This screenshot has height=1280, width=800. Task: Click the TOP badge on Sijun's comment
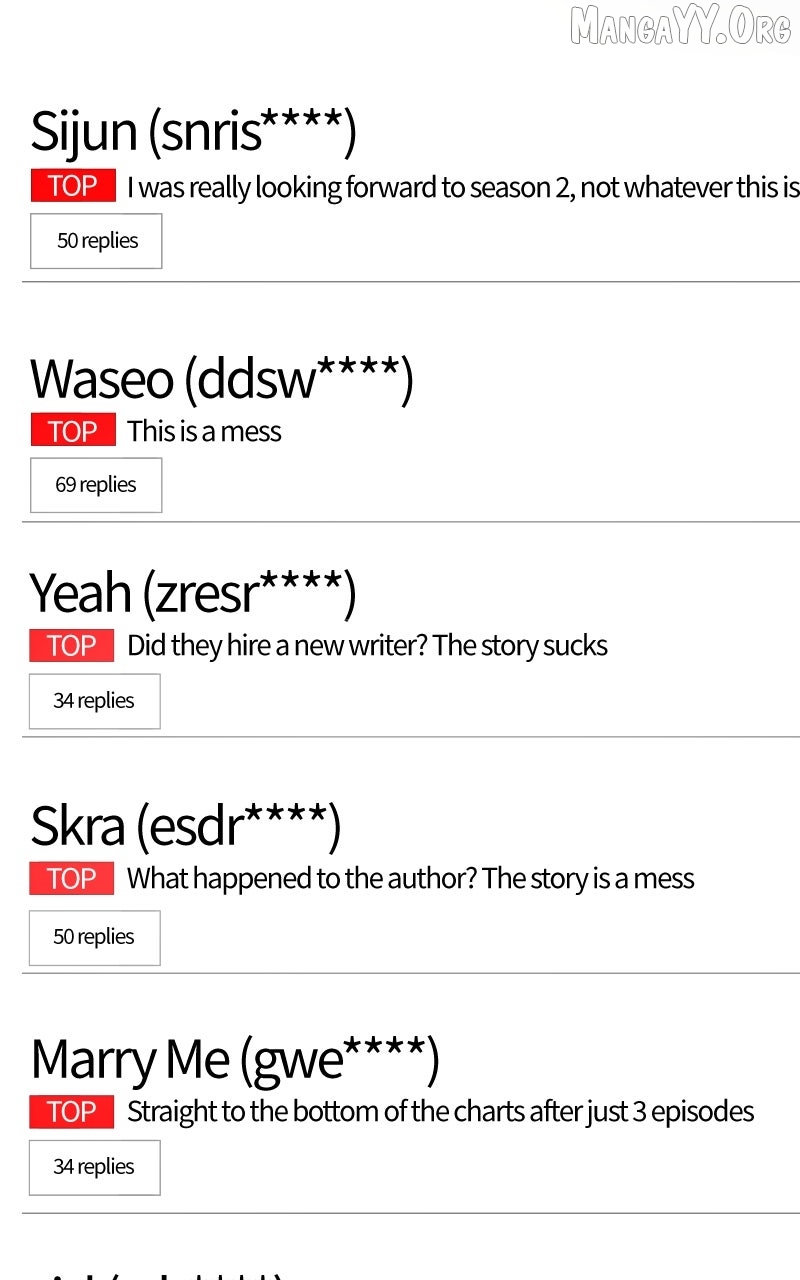pyautogui.click(x=73, y=186)
